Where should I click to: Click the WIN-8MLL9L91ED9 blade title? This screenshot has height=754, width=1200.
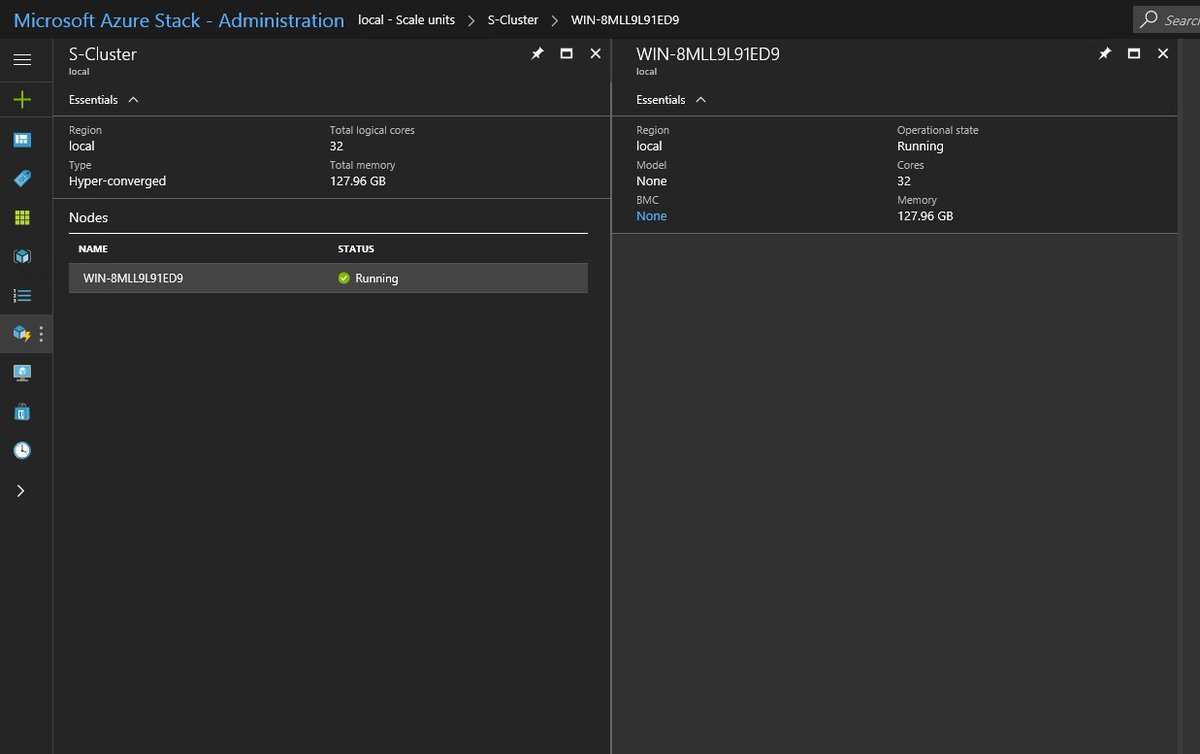pyautogui.click(x=707, y=54)
